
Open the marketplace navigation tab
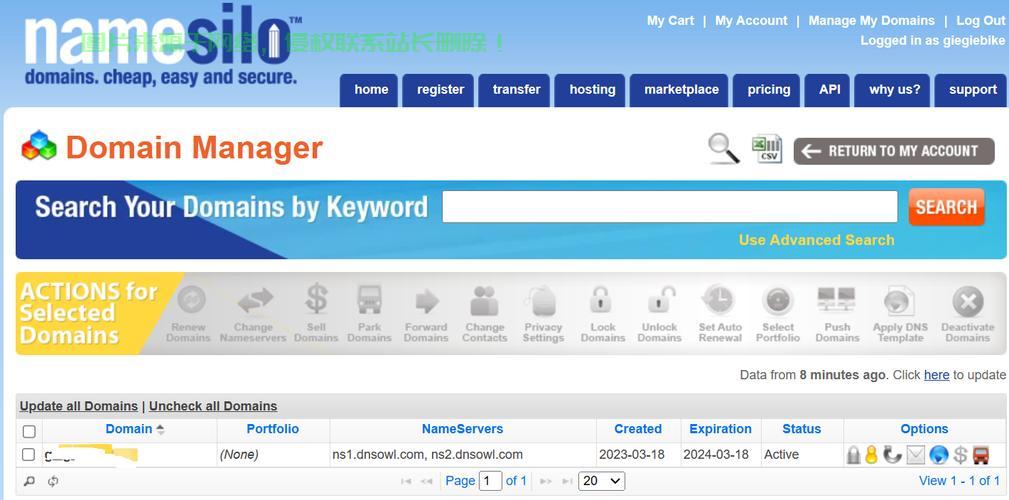[x=681, y=90]
